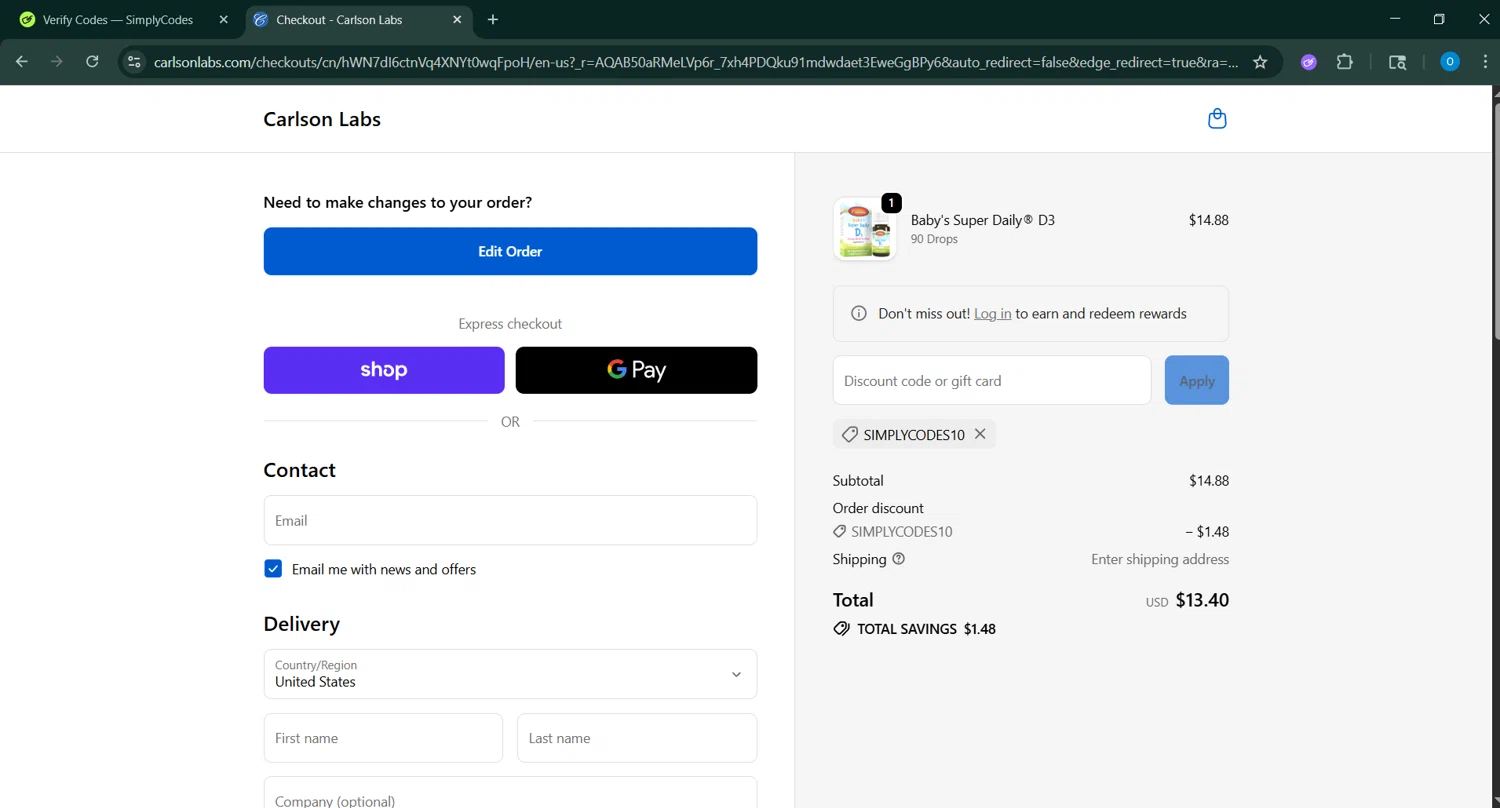
Task: Click the Carlson Labs store name
Action: tap(322, 119)
